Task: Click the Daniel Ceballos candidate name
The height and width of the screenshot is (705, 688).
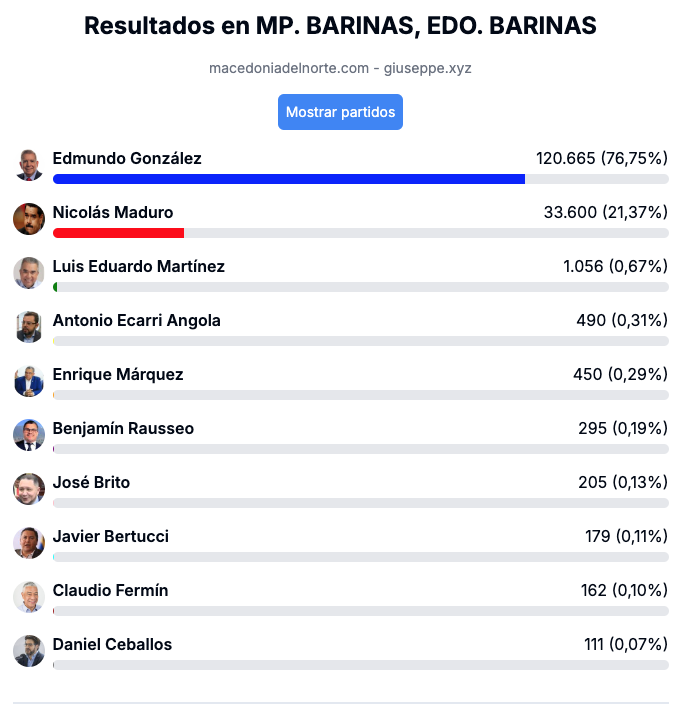Action: tap(112, 644)
